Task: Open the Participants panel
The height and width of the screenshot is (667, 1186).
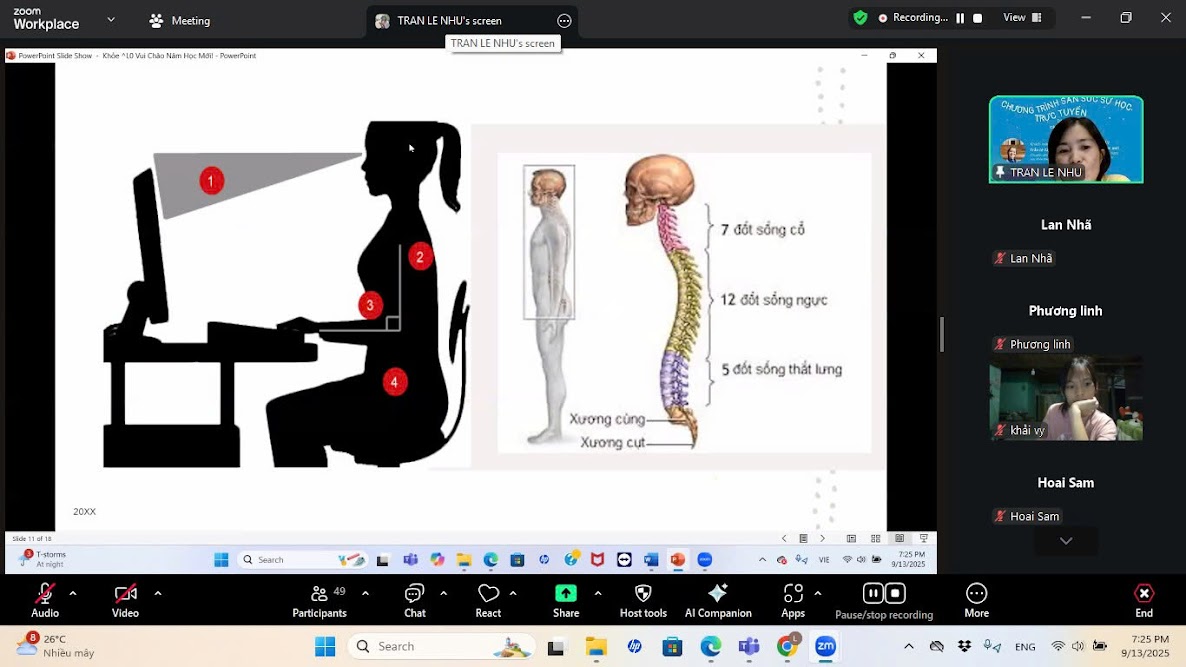Action: tap(319, 594)
